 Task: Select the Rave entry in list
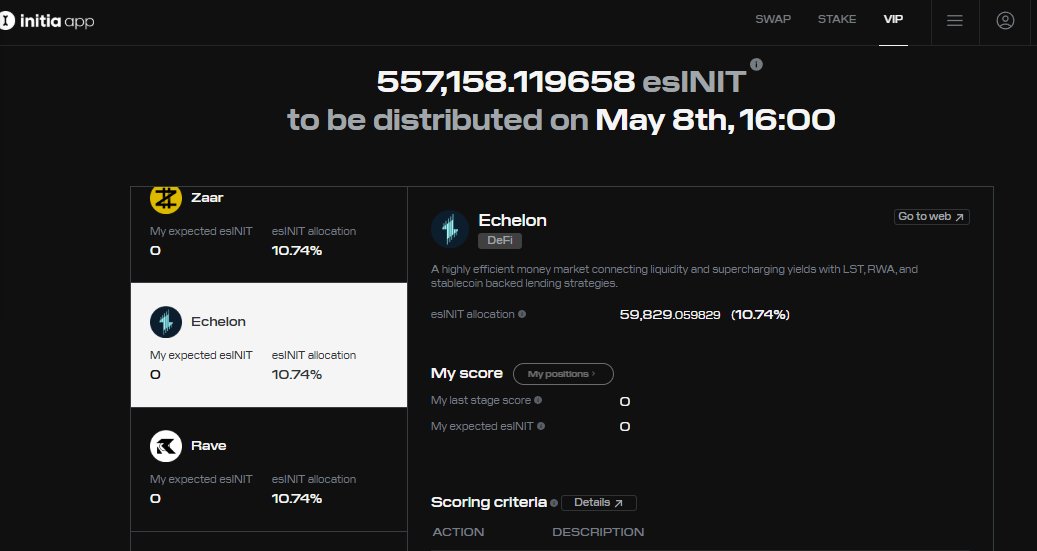pos(268,469)
